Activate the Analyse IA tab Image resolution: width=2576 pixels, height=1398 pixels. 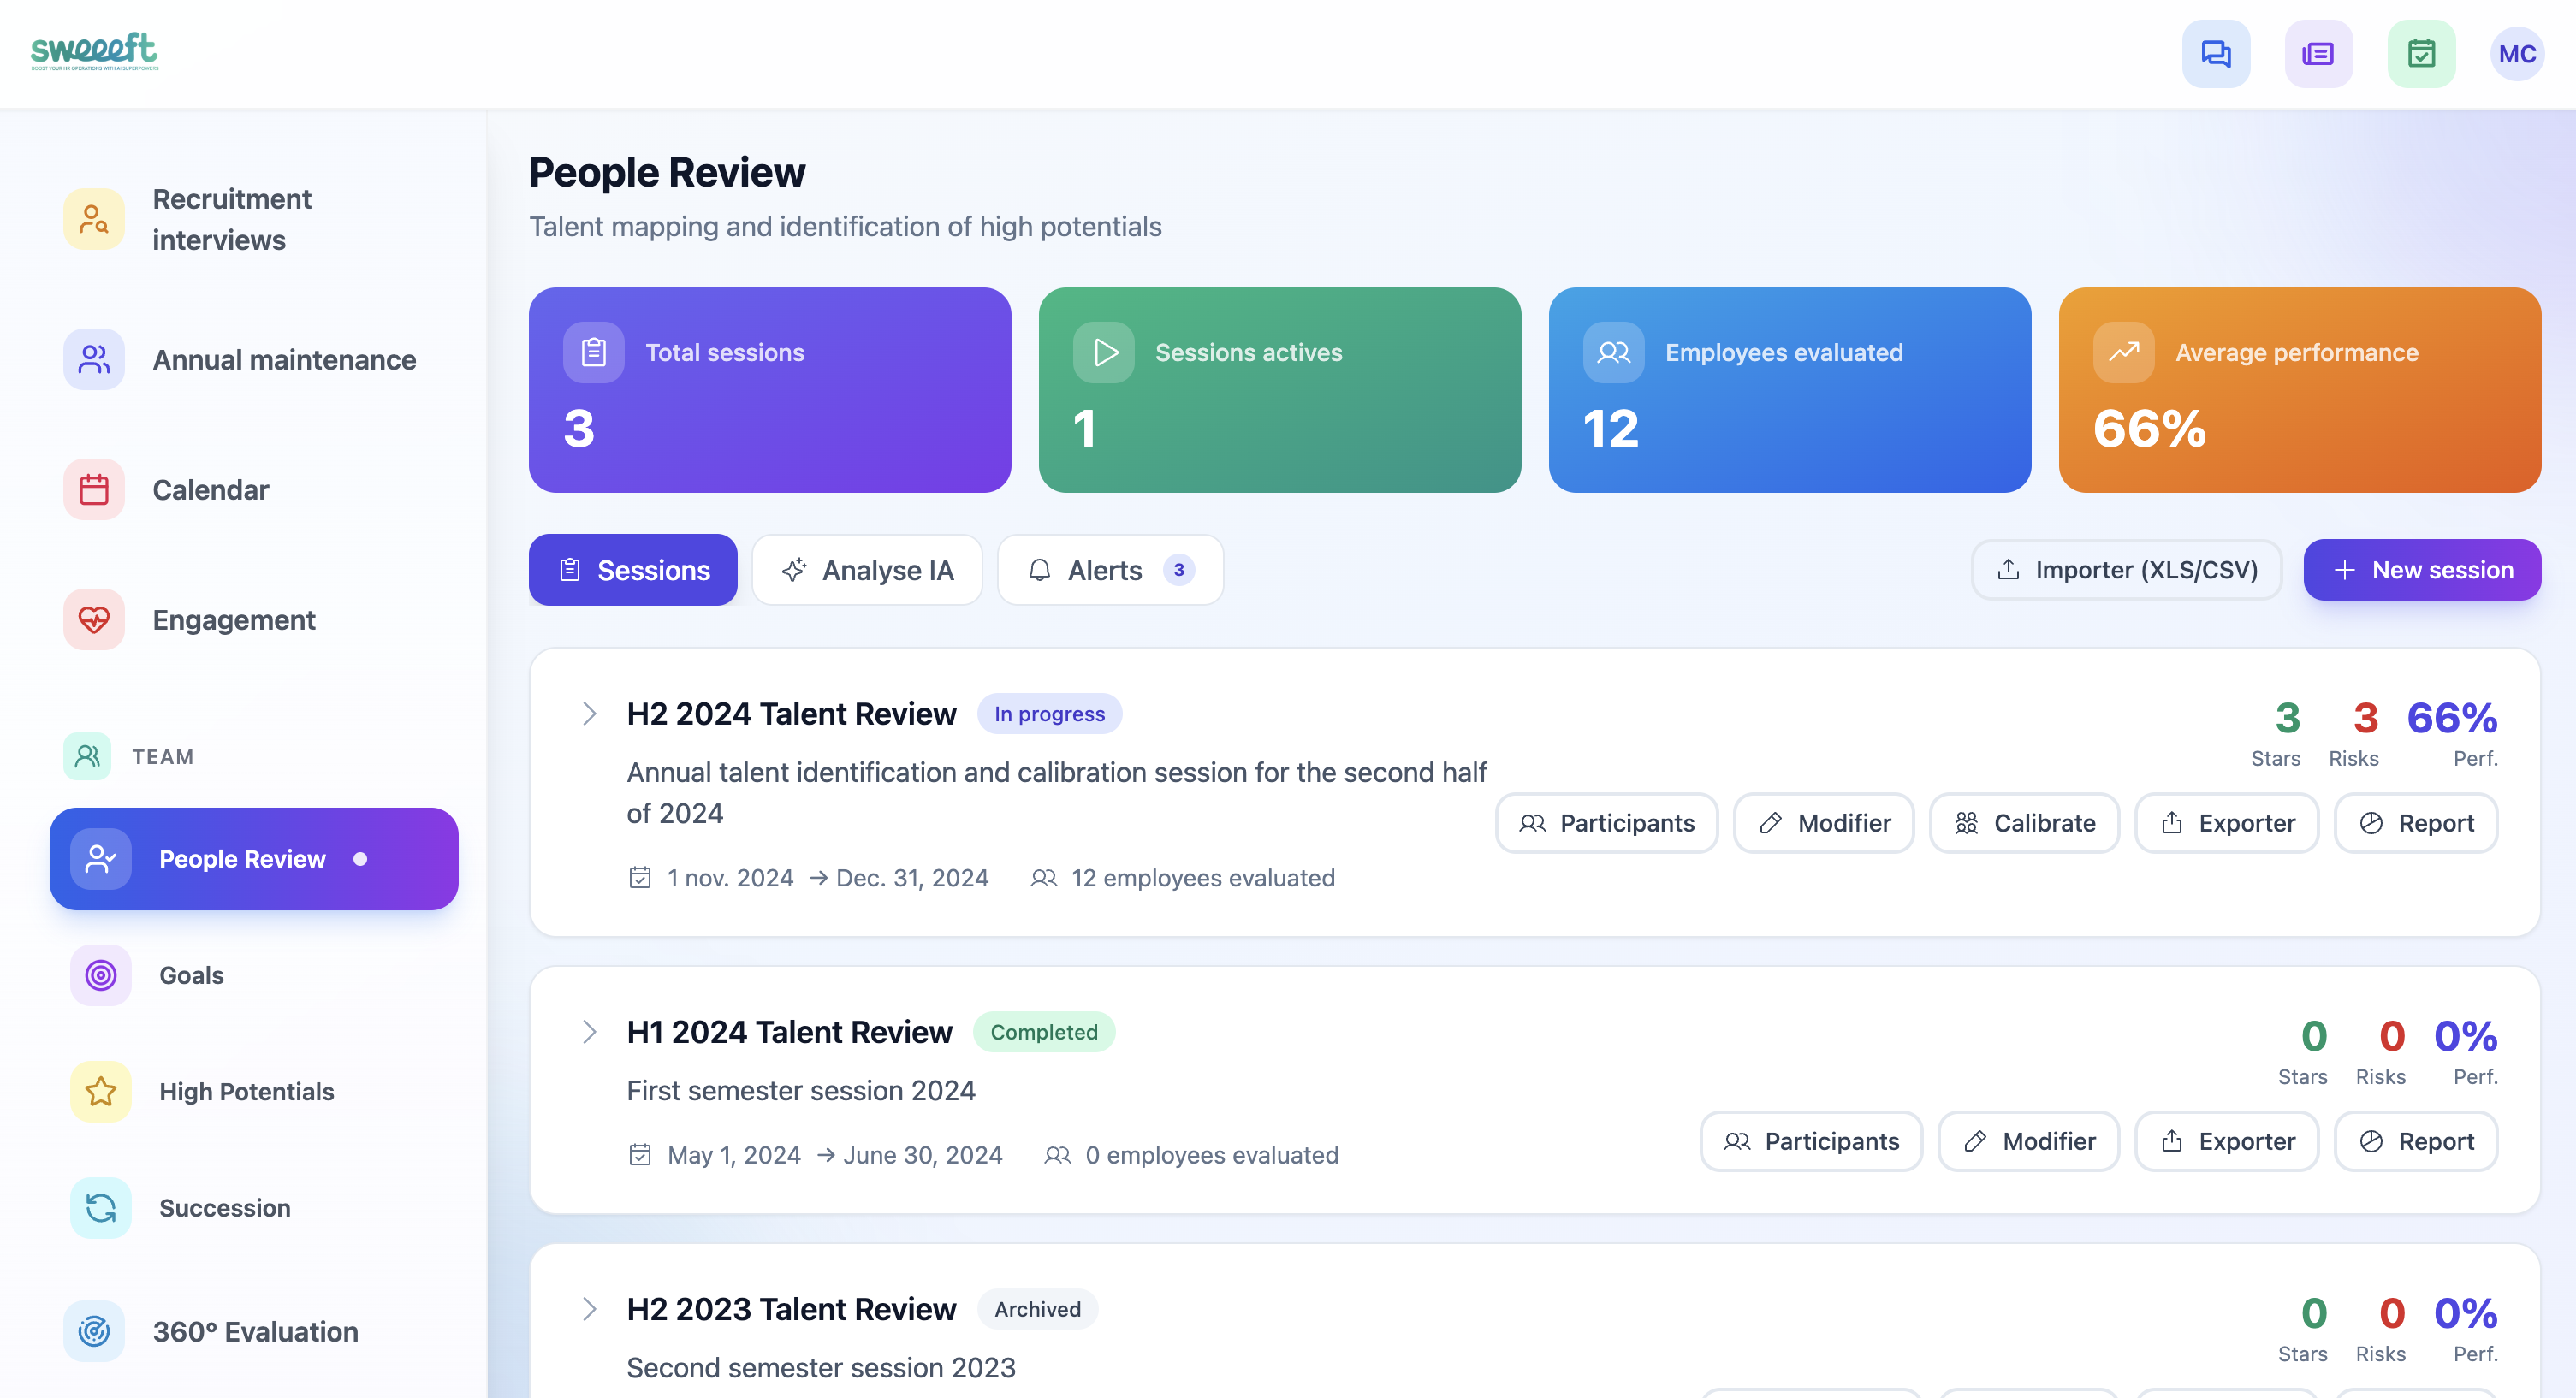867,570
